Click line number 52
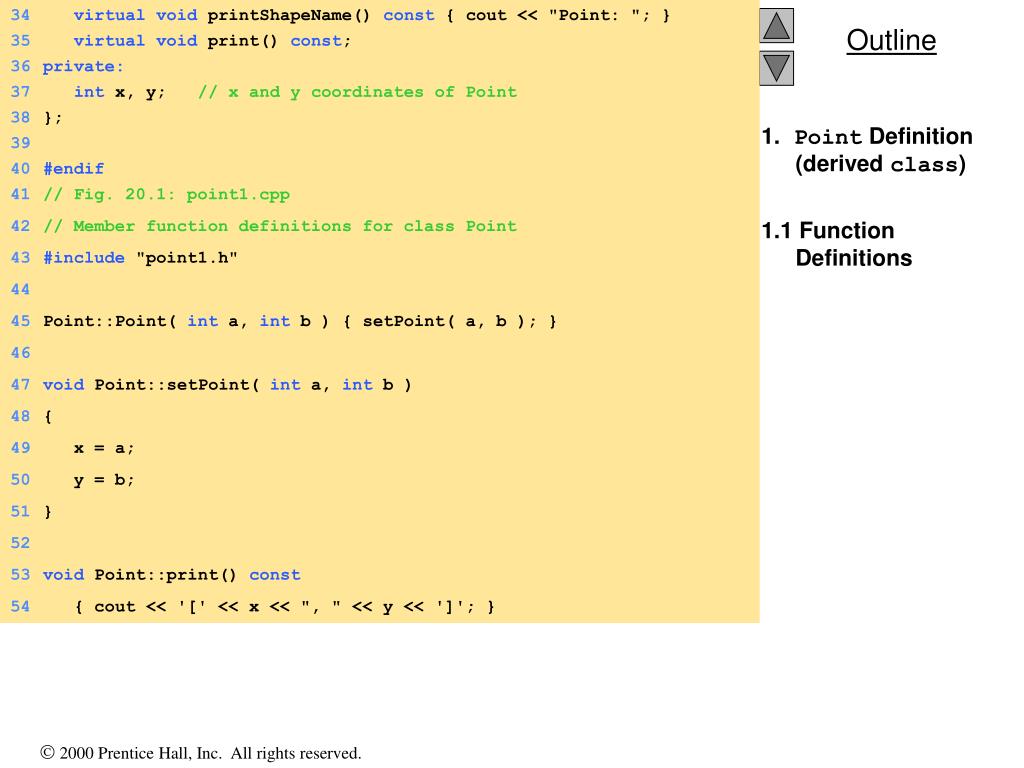Viewport: 1024px width, 768px height. pos(20,543)
